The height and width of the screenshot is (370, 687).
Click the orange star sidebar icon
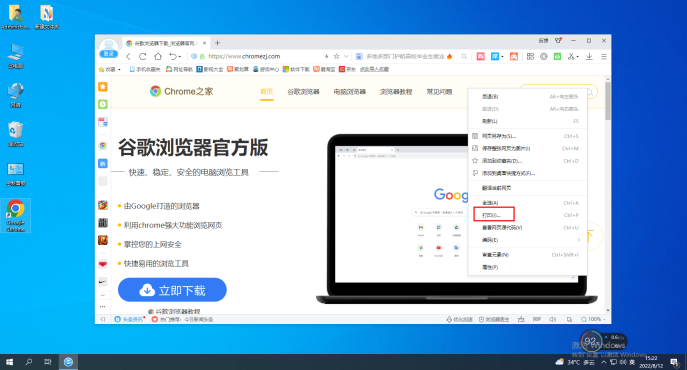pos(103,87)
